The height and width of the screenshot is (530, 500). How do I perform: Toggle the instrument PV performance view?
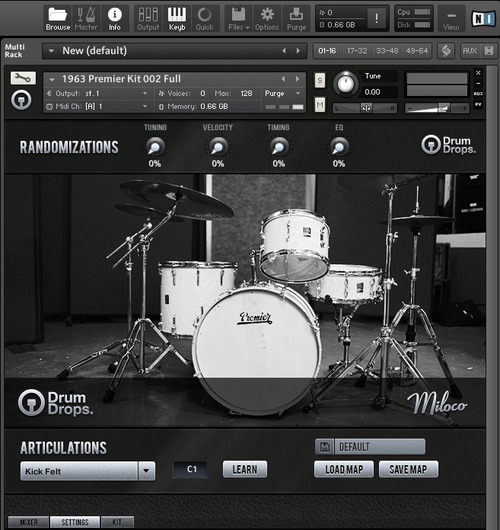478,104
